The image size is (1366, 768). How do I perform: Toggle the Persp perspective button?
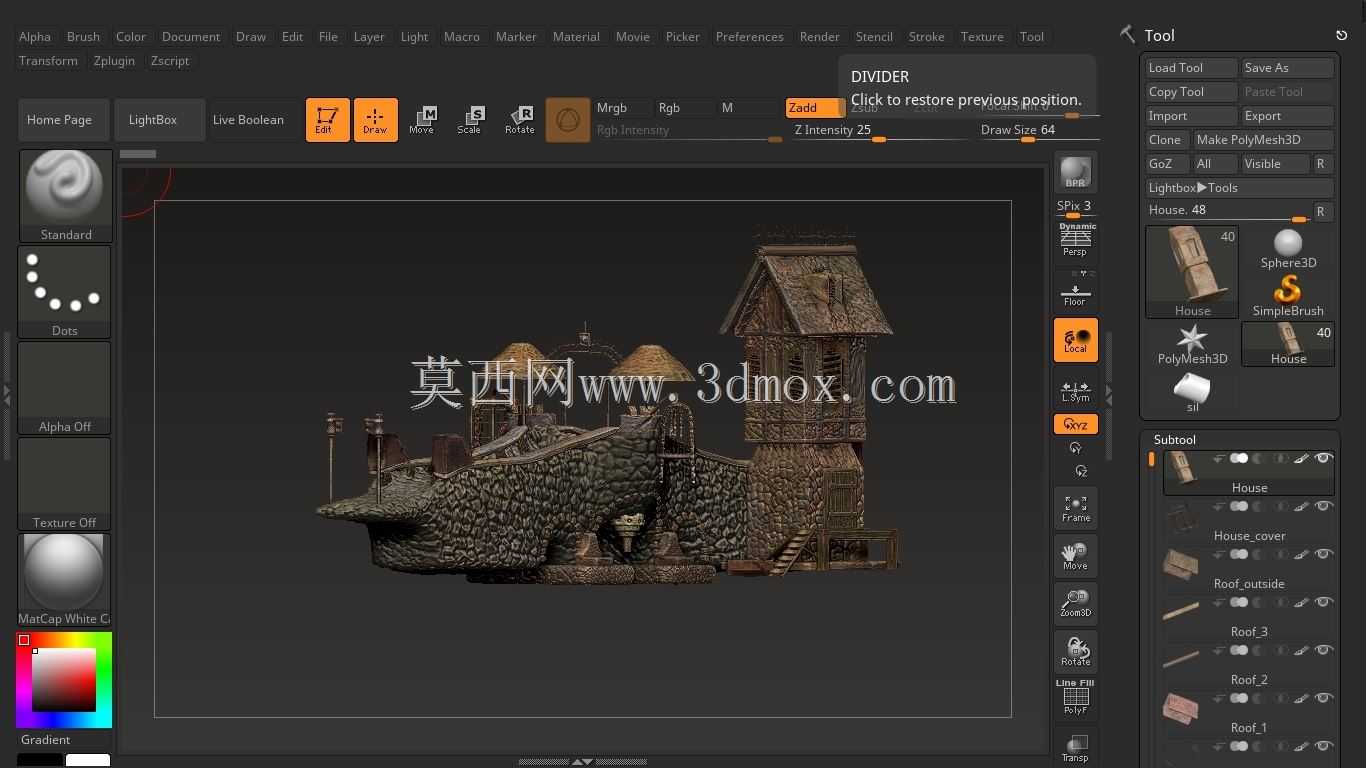point(1076,240)
